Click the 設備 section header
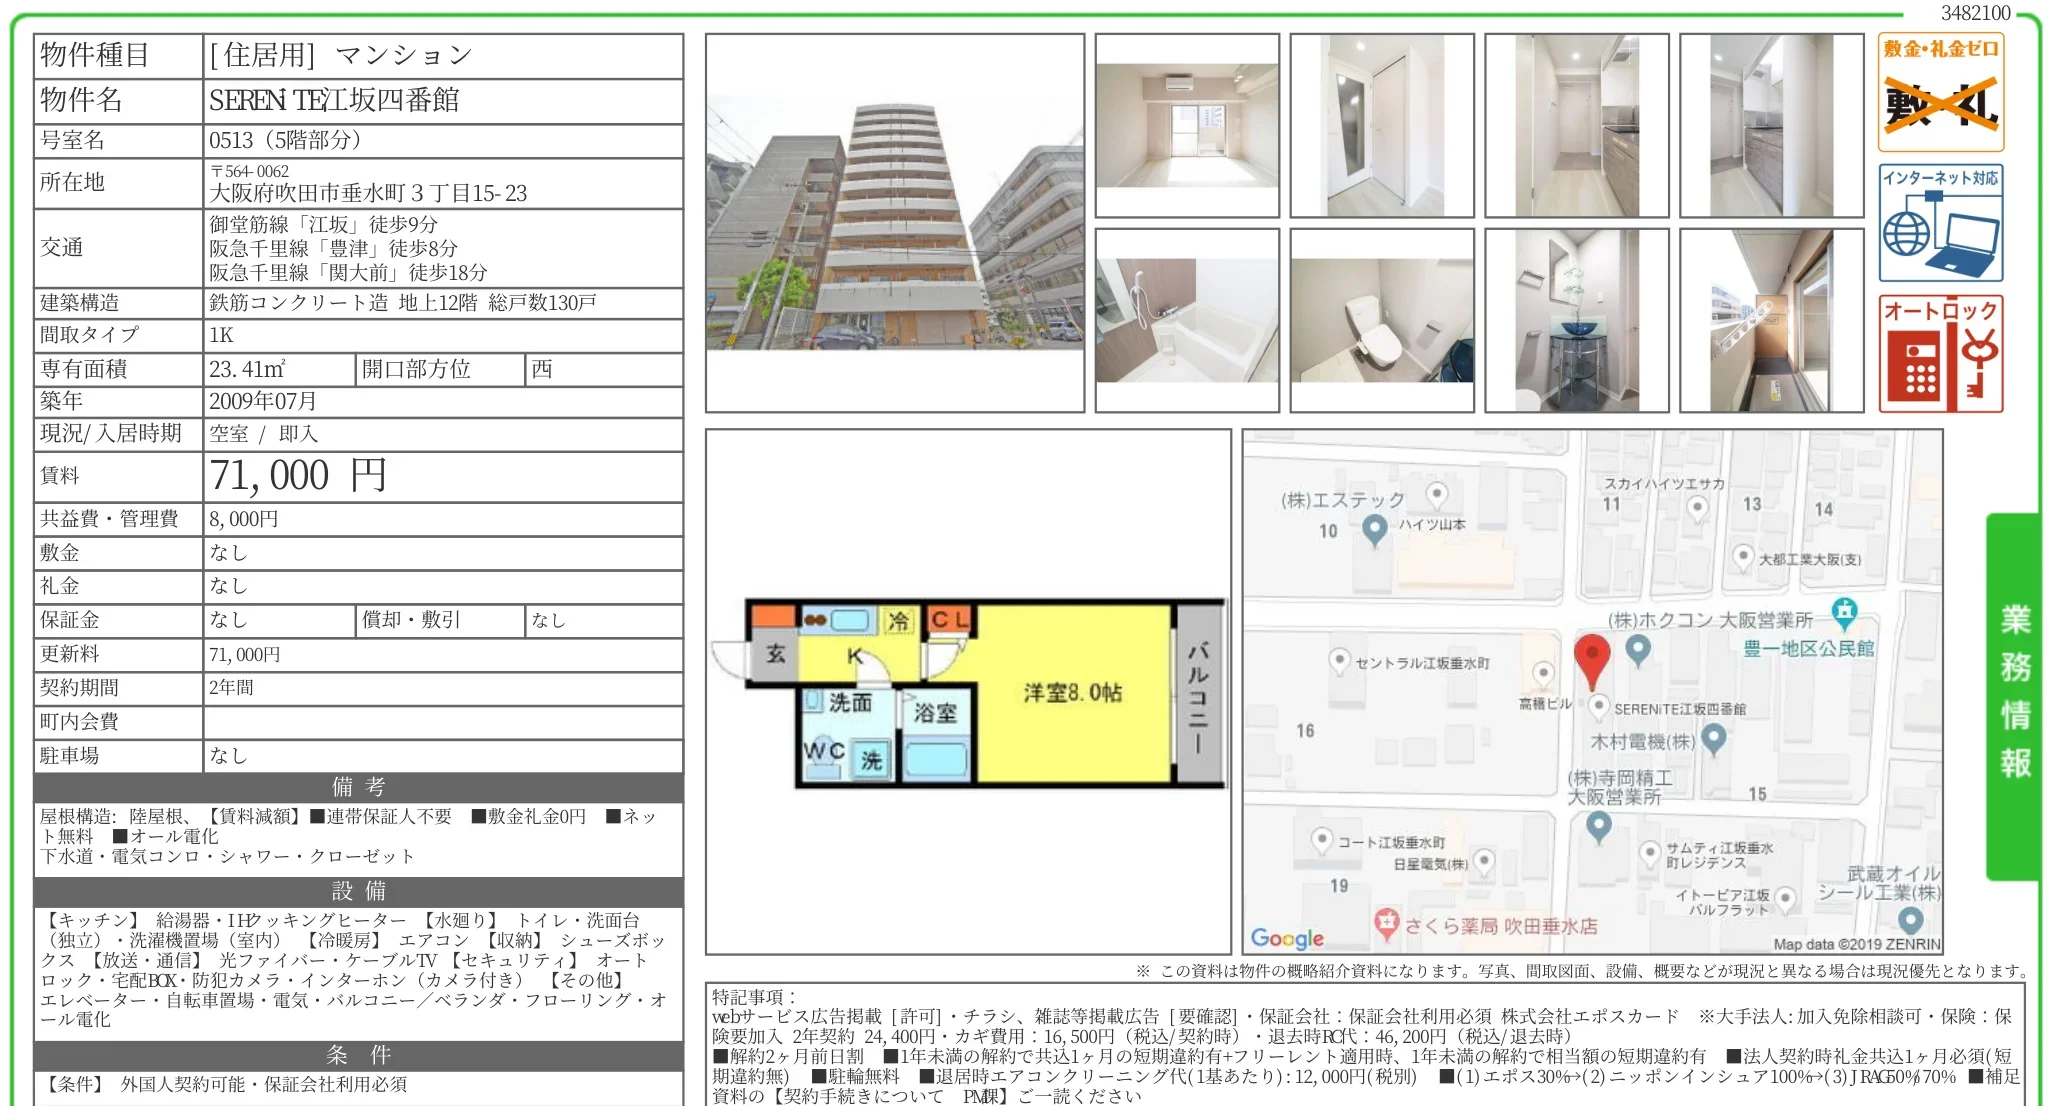 pos(358,891)
